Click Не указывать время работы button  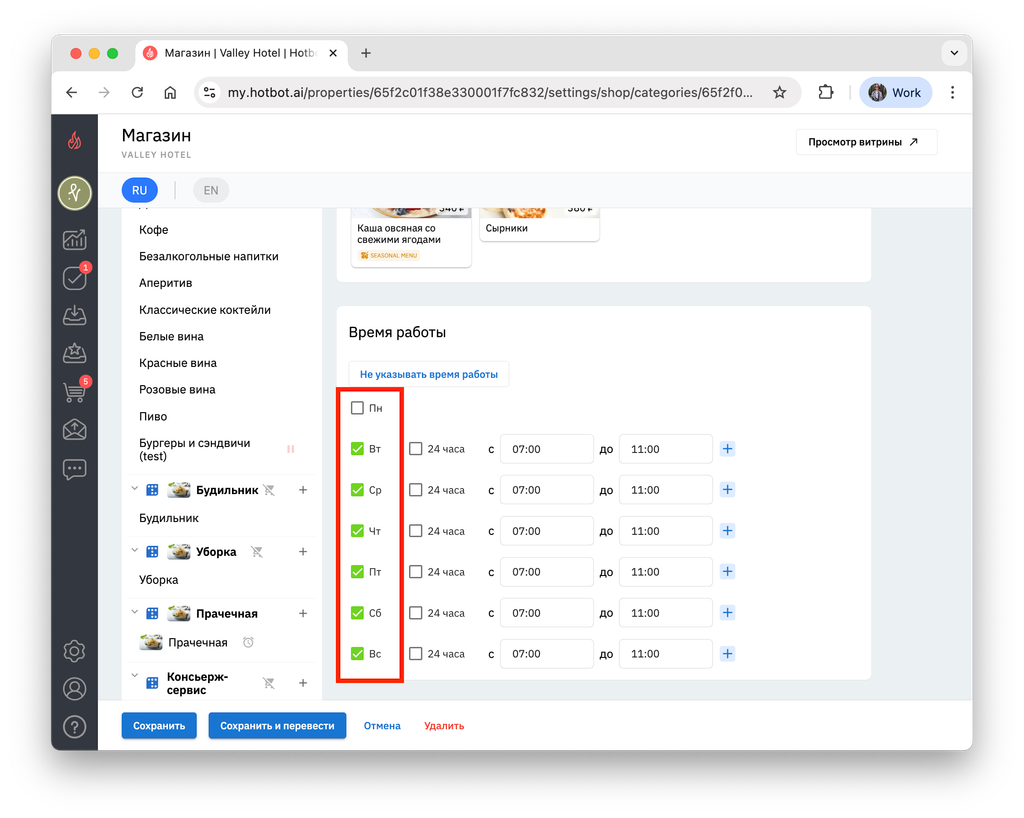click(429, 374)
